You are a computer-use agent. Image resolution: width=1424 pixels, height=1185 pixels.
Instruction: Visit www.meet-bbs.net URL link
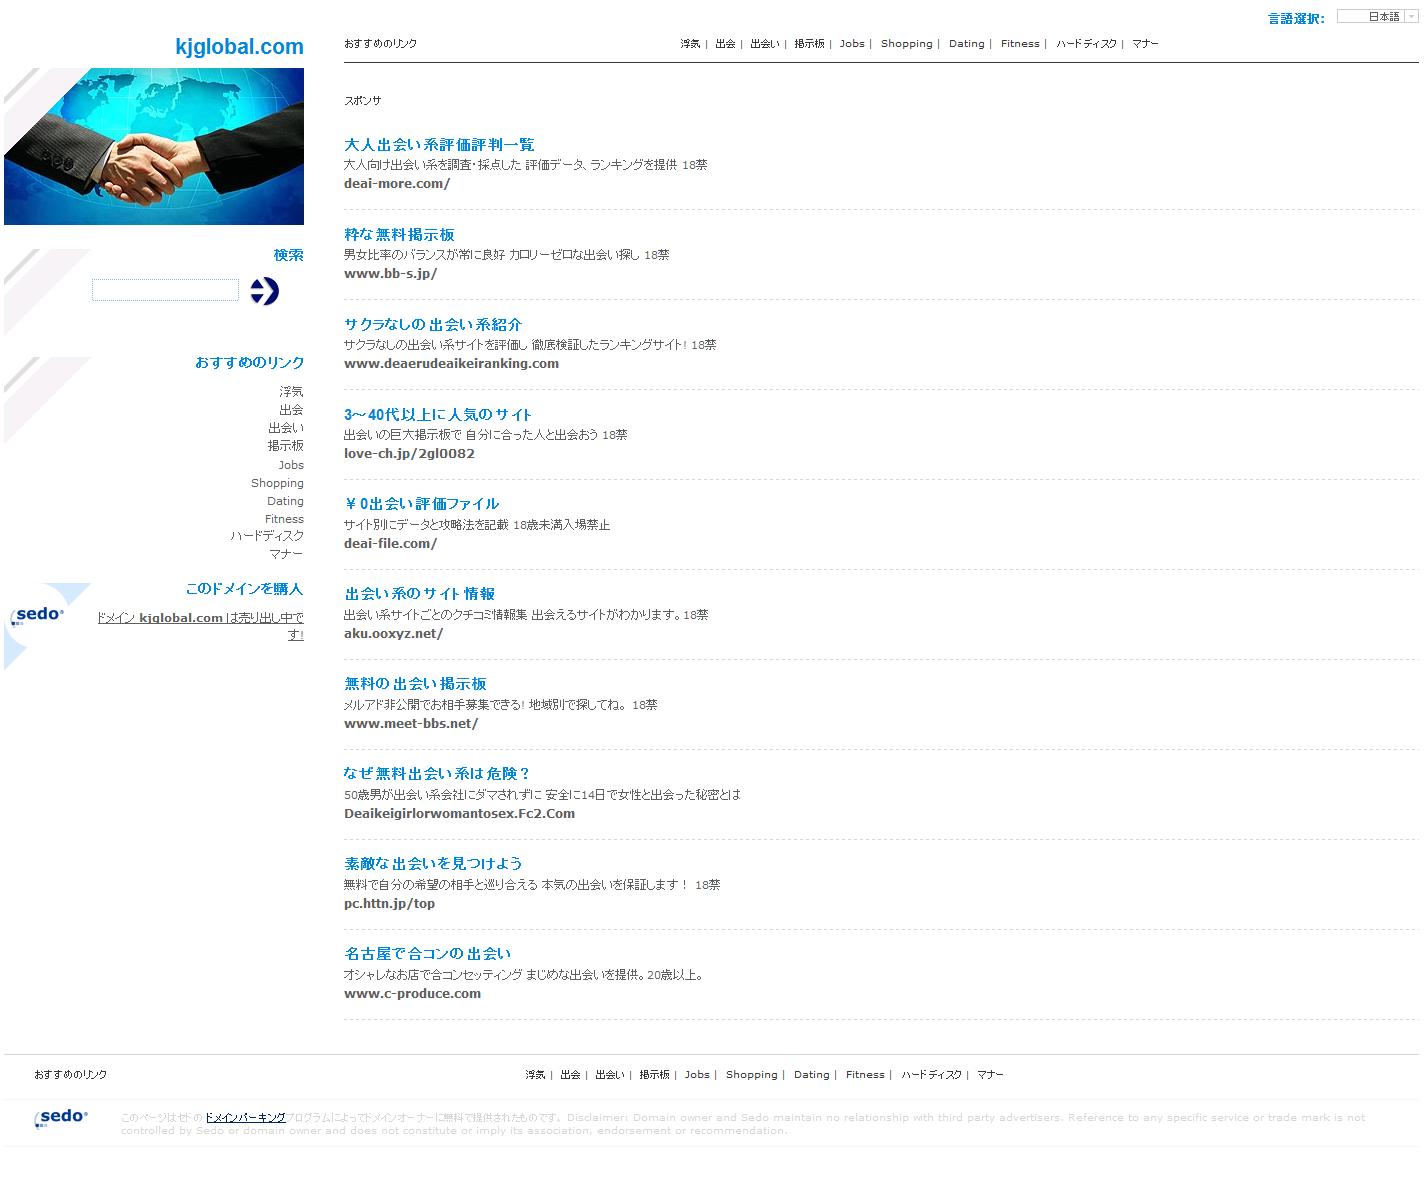(411, 724)
